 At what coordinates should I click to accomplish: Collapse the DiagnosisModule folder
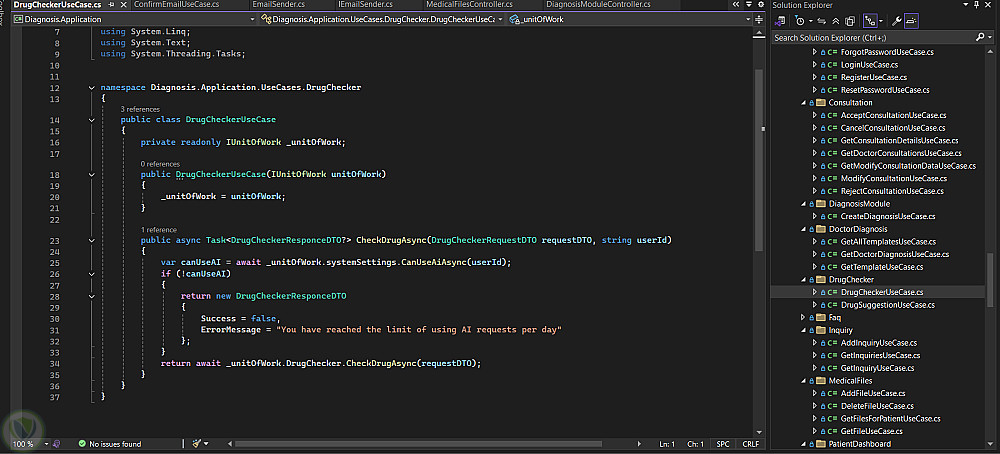pos(804,203)
